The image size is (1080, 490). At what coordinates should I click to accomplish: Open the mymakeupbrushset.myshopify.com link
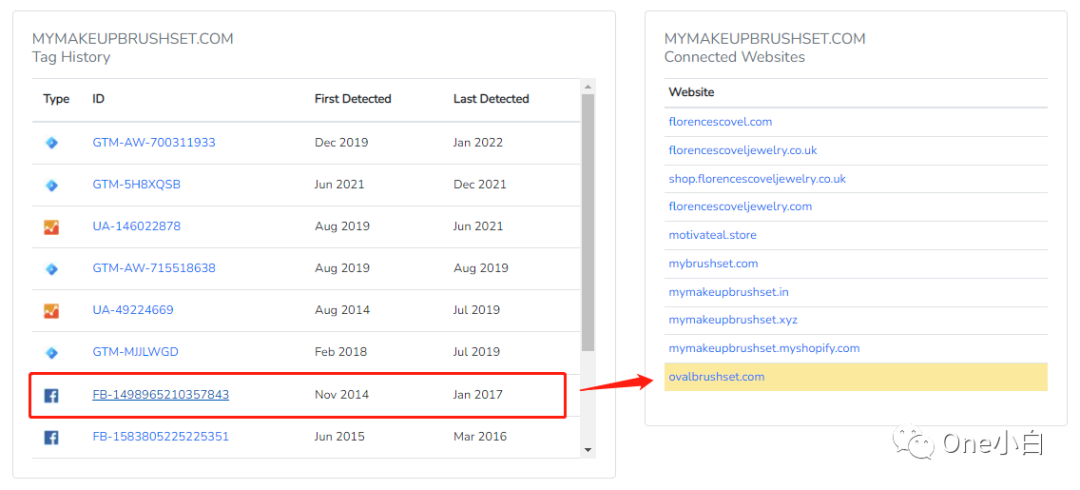[x=764, y=348]
